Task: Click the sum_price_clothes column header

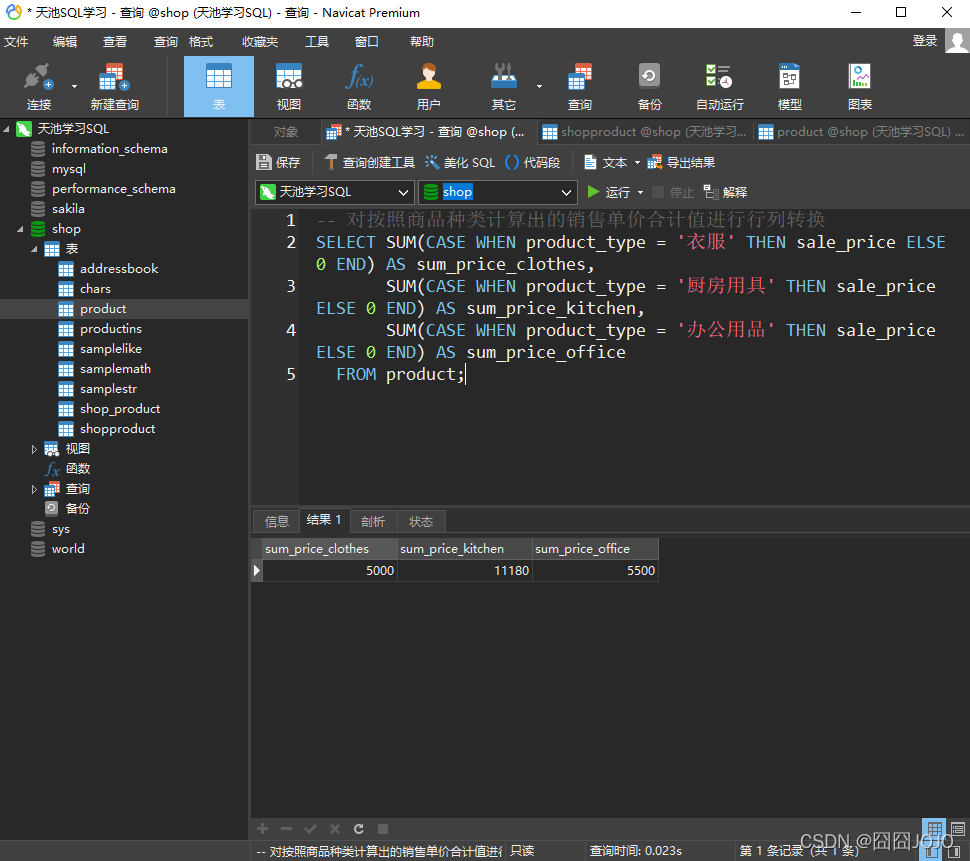Action: (330, 549)
